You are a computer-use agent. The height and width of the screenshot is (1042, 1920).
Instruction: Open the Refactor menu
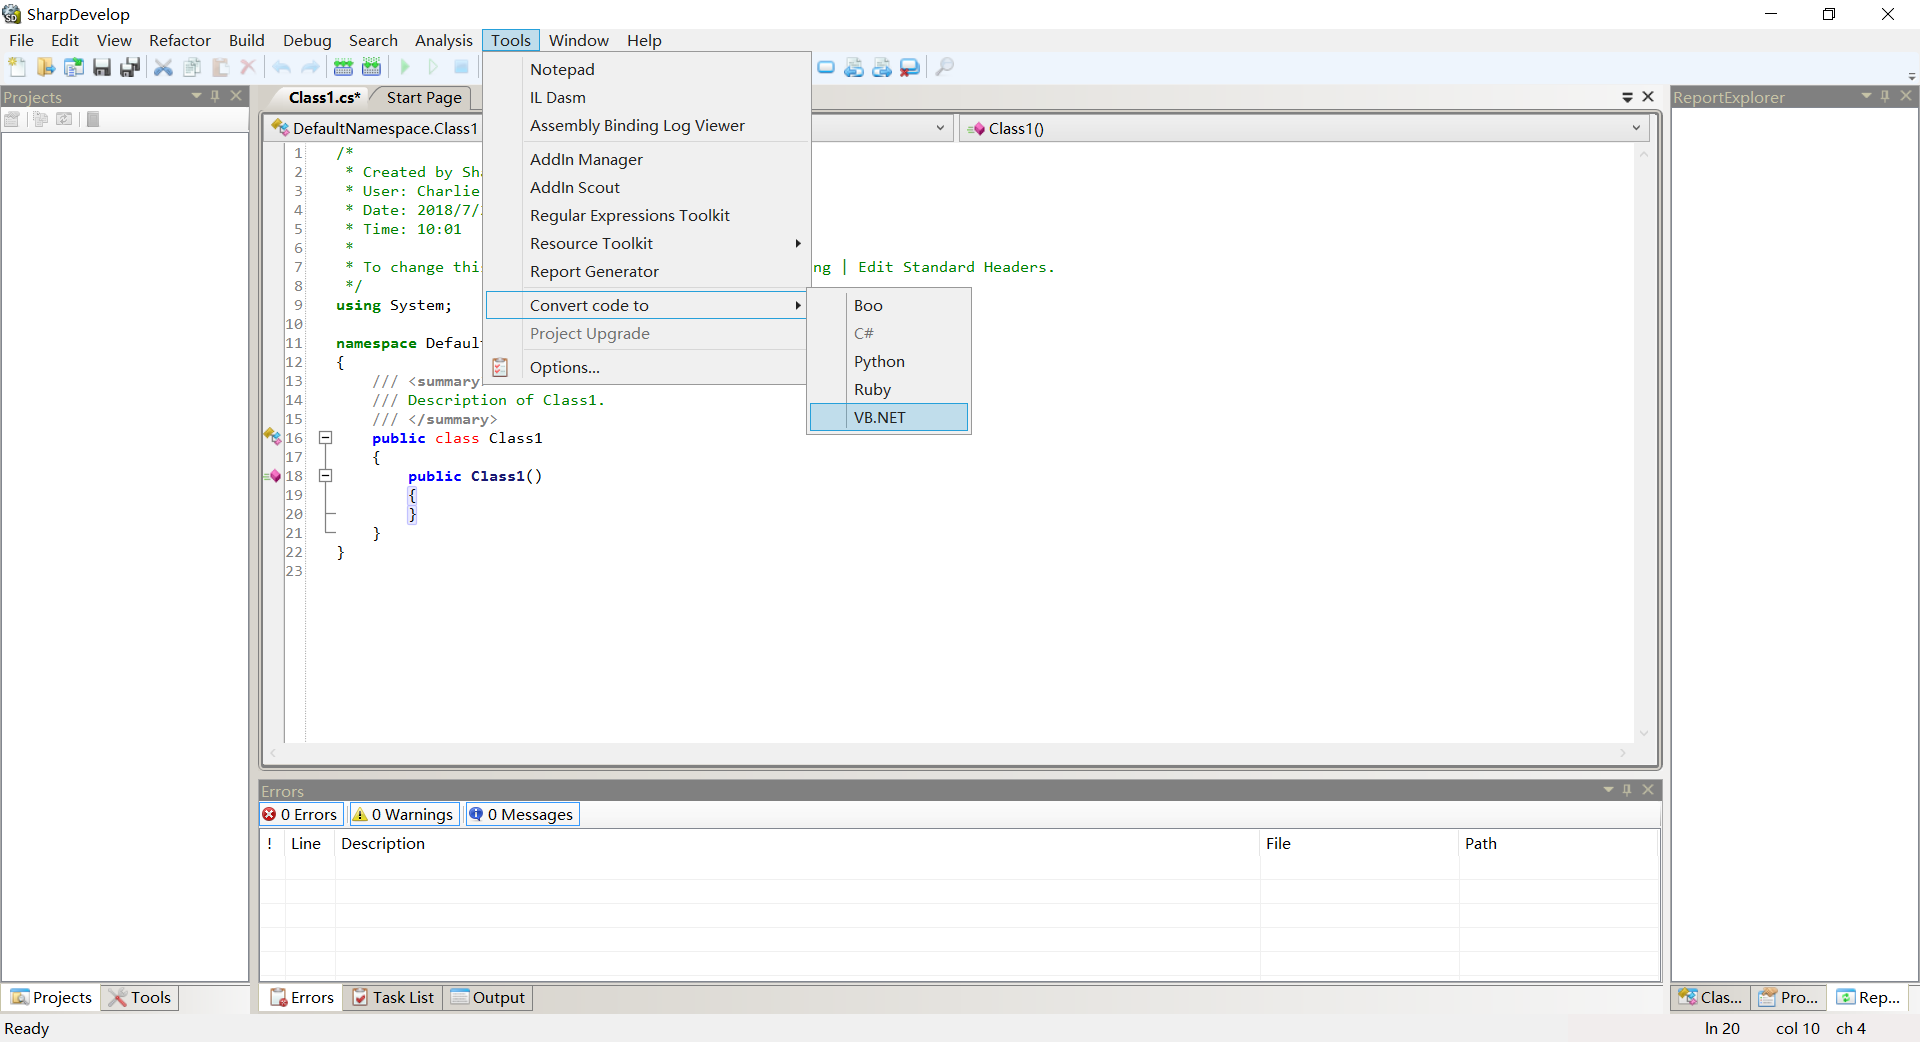[180, 40]
